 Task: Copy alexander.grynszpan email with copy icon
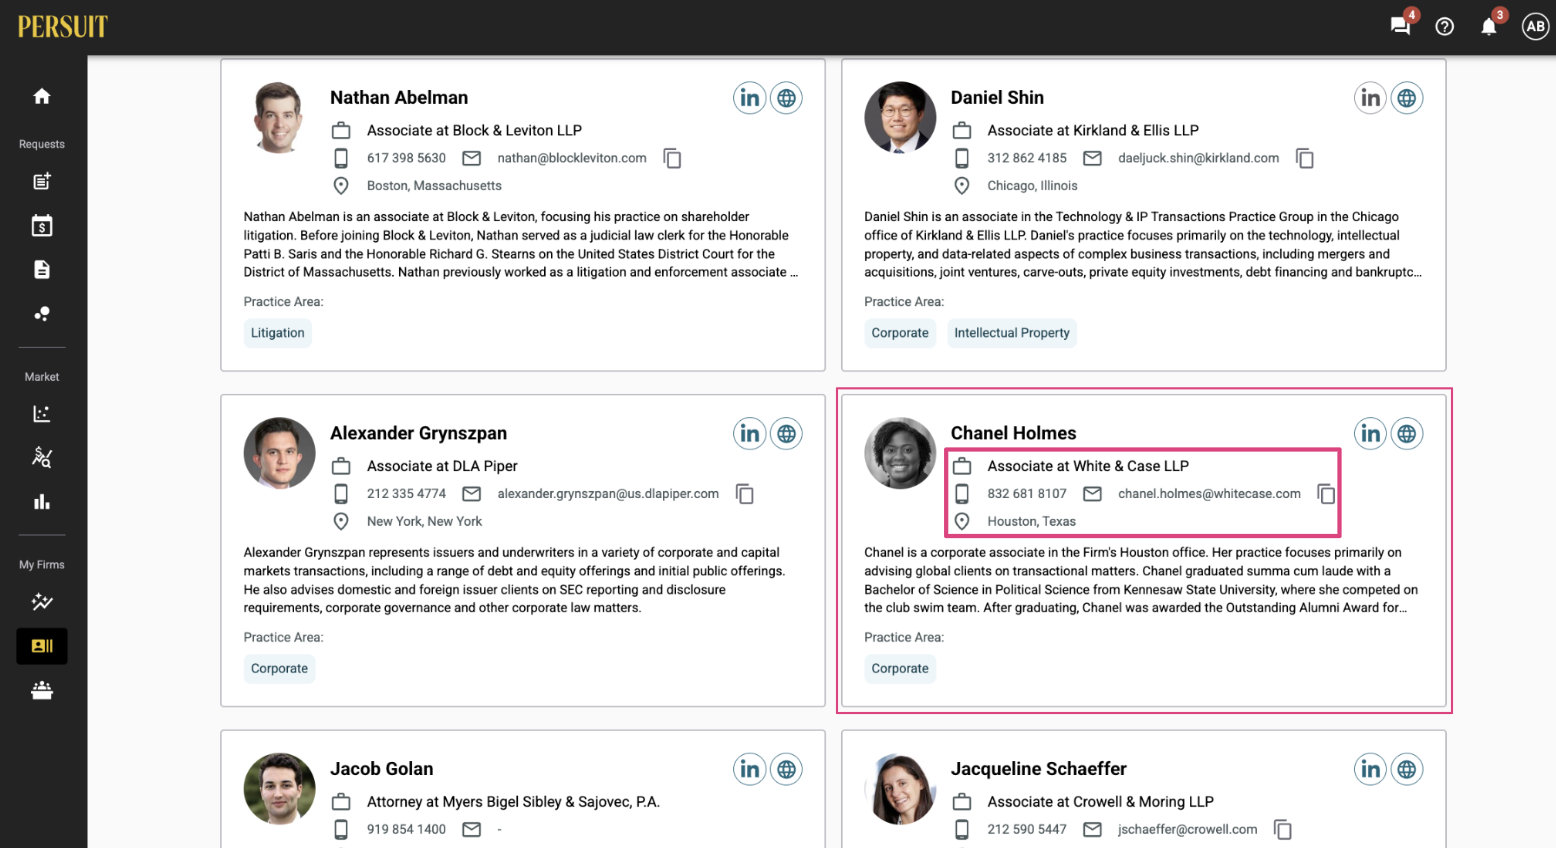[745, 494]
